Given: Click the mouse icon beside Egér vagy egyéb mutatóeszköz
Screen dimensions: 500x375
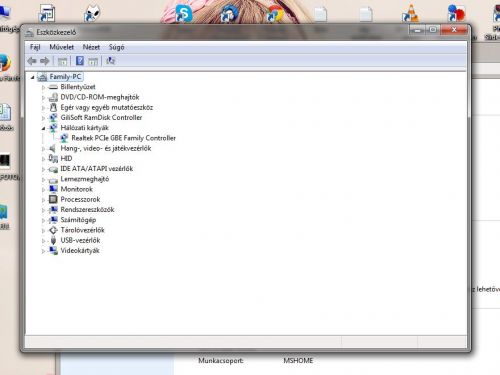Looking at the screenshot, I should [53, 107].
